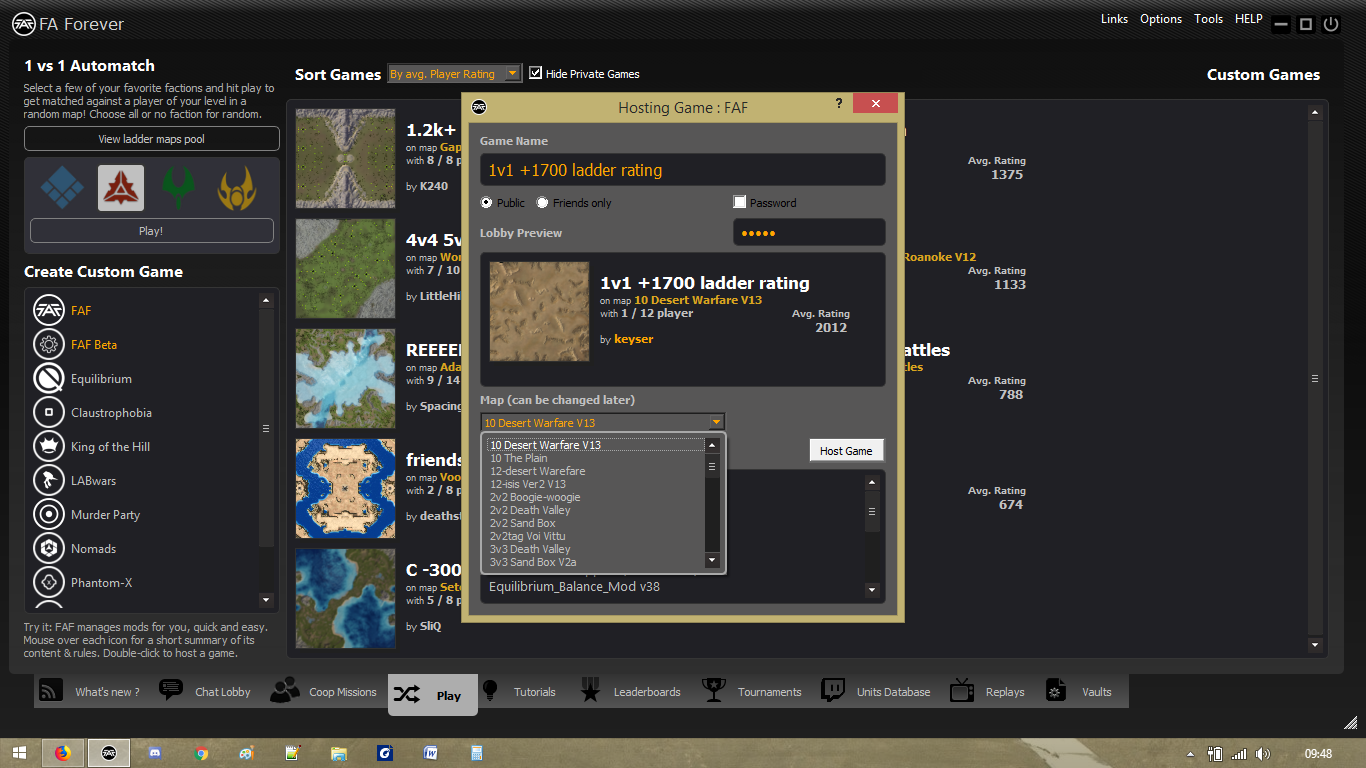Viewport: 1366px width, 768px height.
Task: Click the FA Forever logo top-left
Action: [24, 23]
